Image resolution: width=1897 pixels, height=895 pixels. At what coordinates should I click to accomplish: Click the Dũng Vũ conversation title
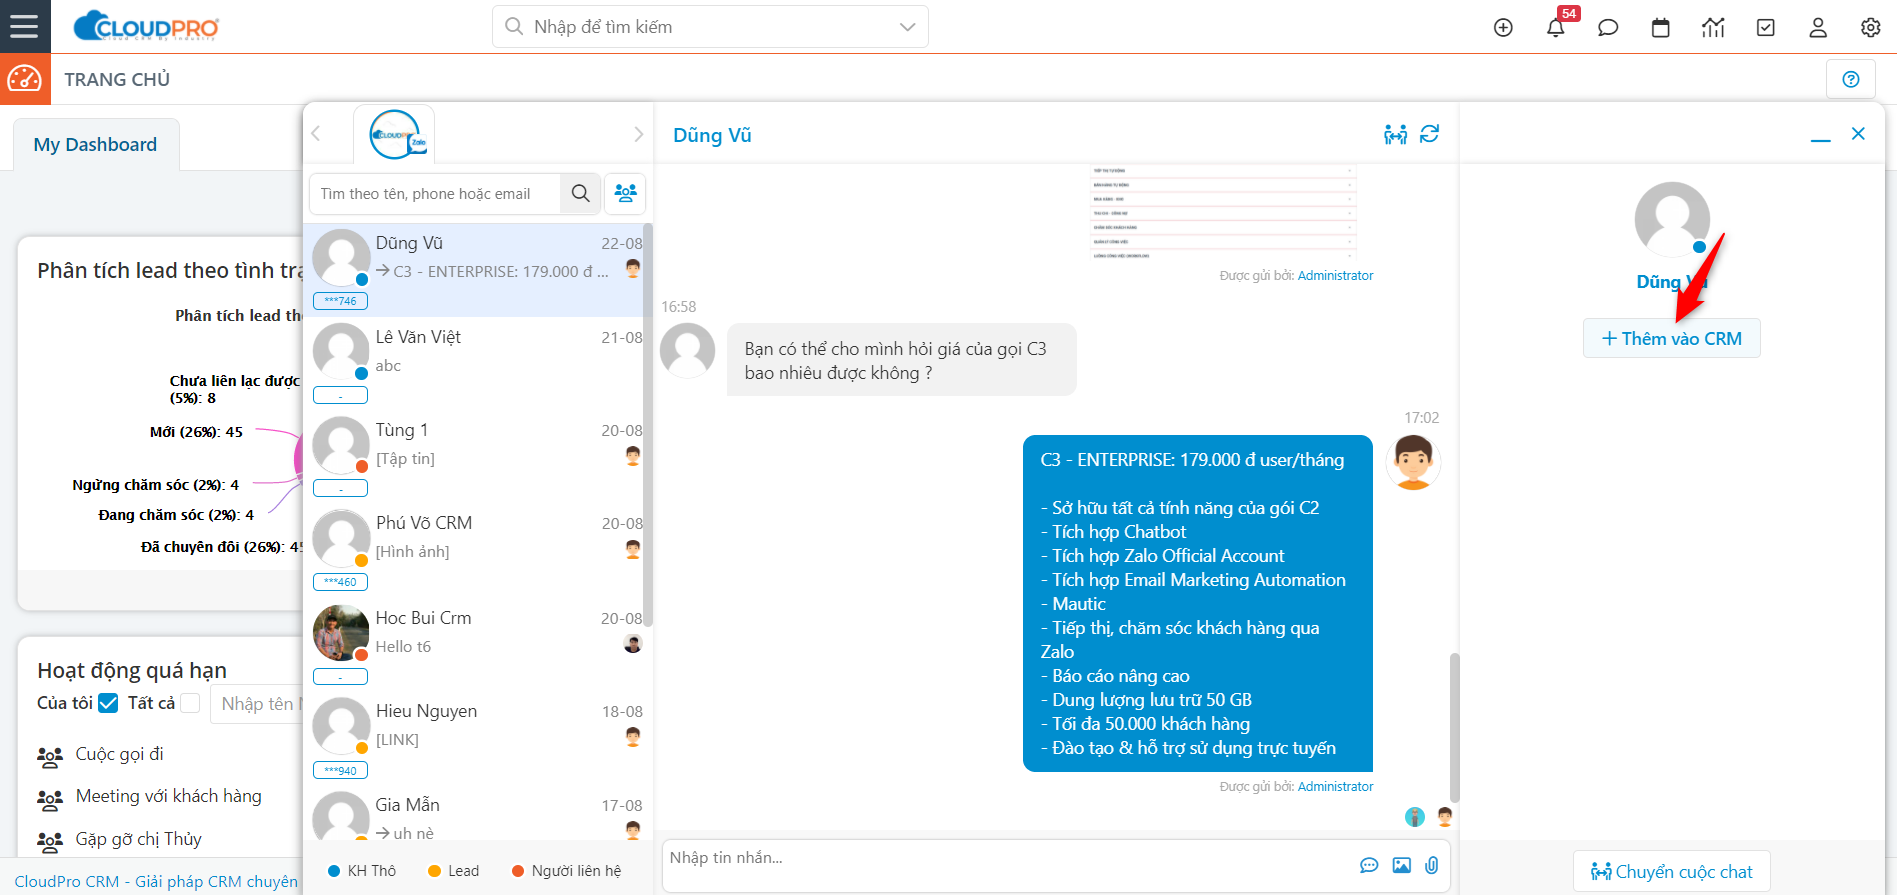(x=712, y=135)
